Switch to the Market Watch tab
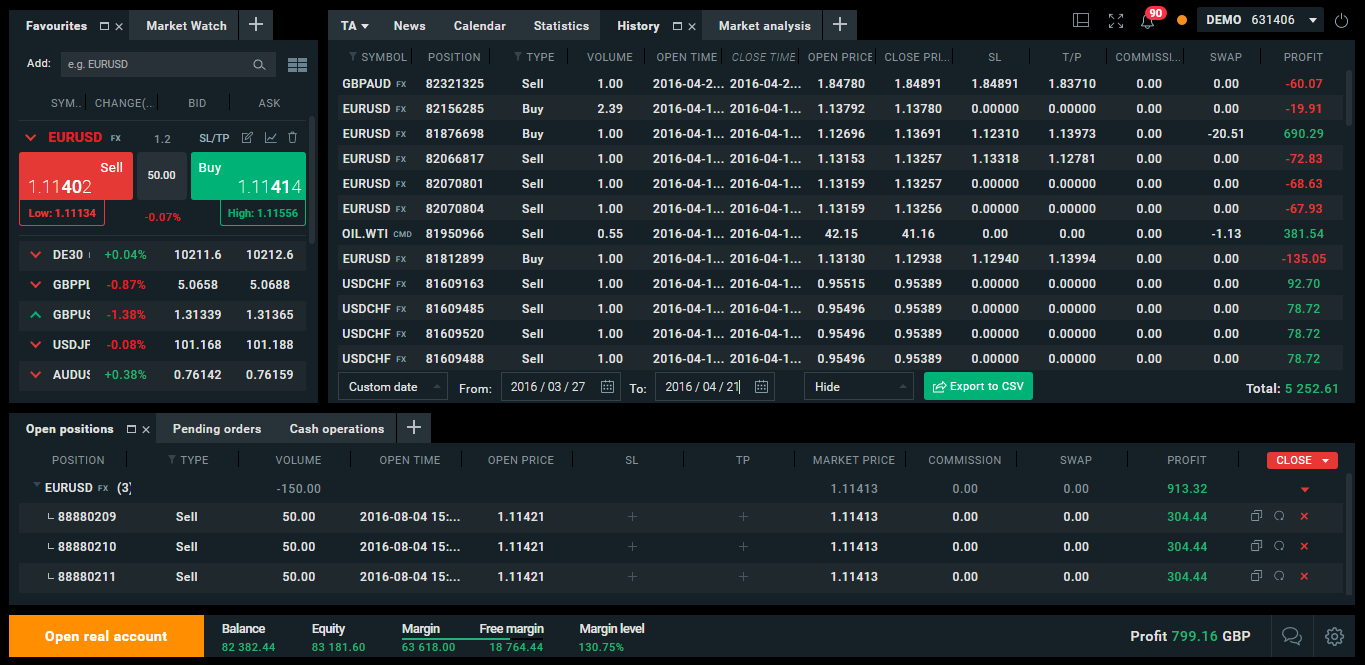 pyautogui.click(x=186, y=26)
